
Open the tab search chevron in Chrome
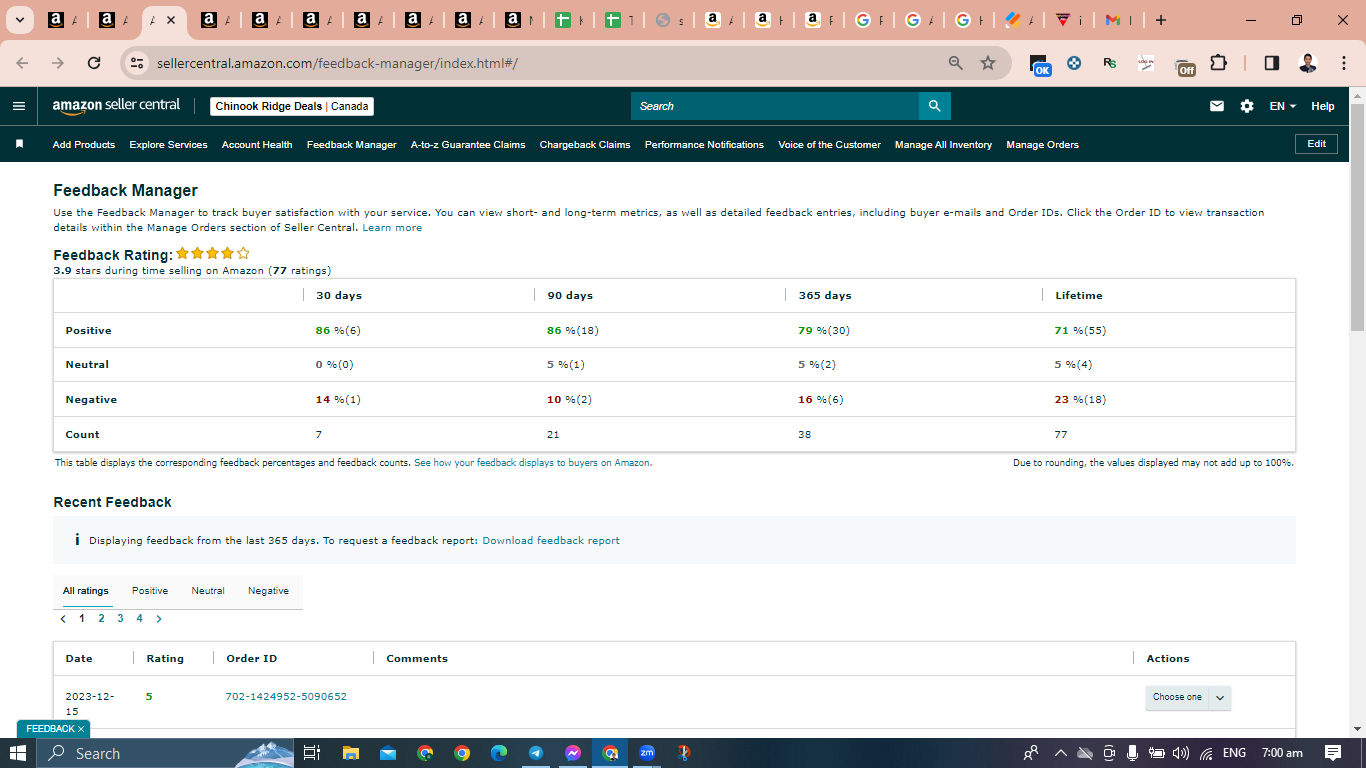19,20
